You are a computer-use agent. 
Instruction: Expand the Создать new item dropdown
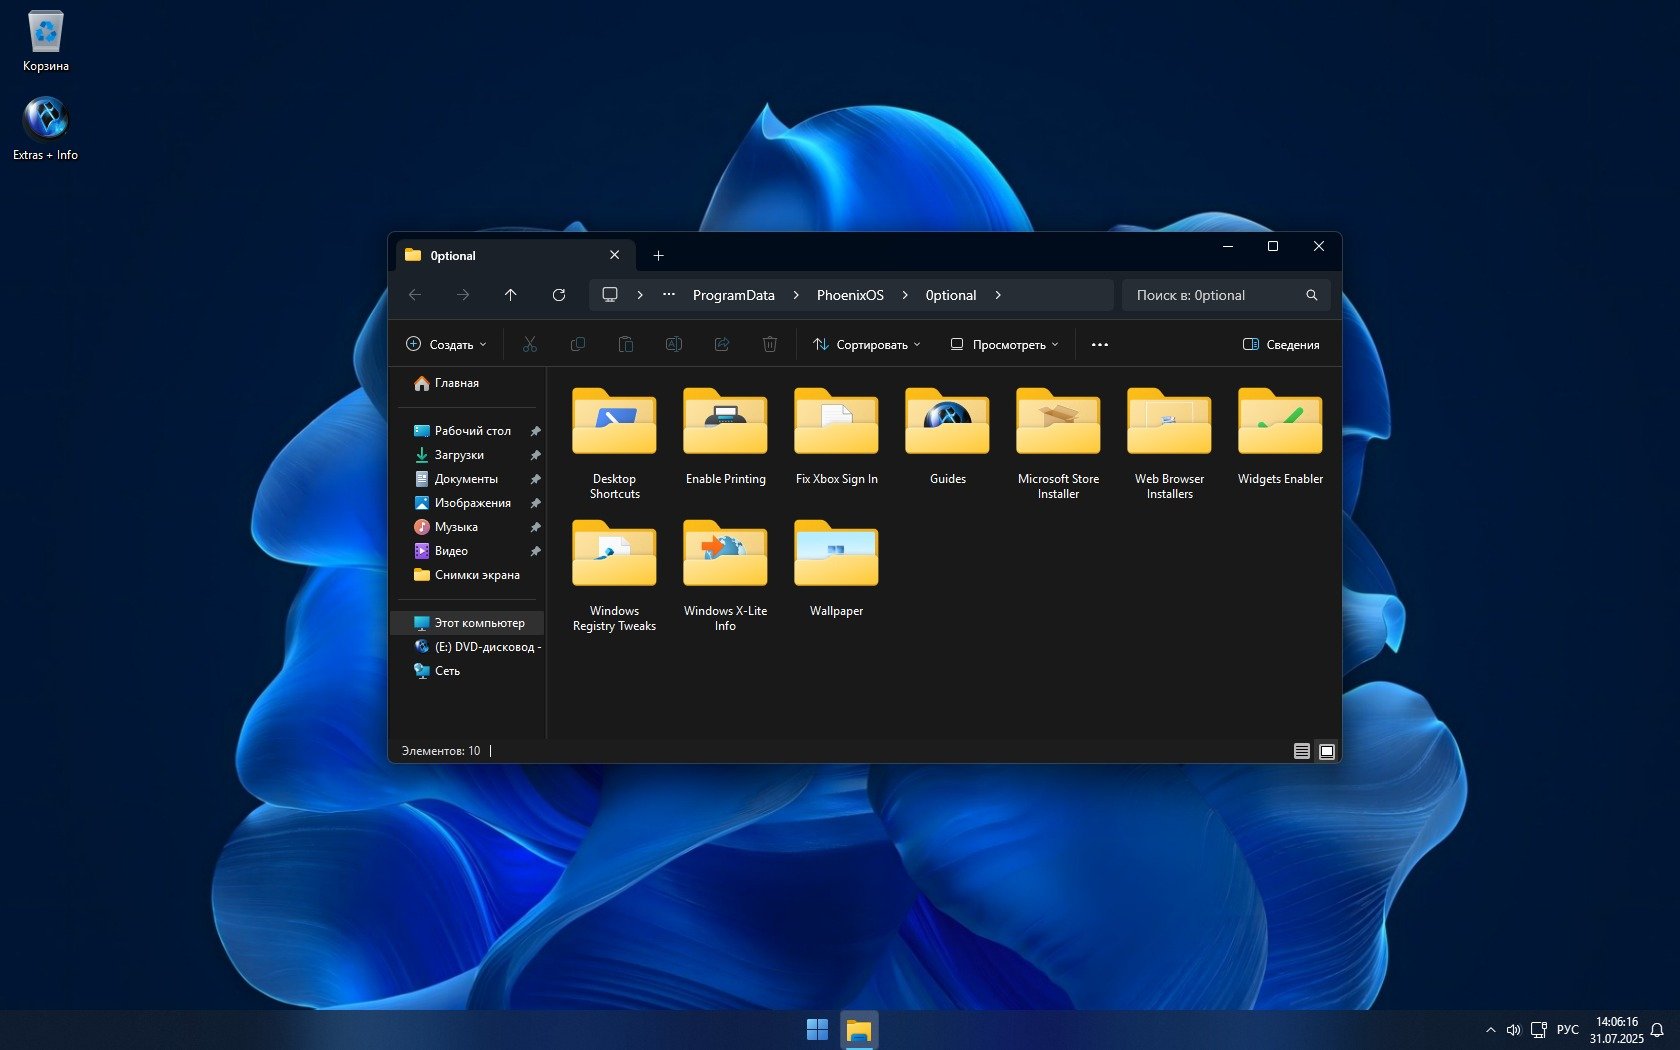coord(447,345)
